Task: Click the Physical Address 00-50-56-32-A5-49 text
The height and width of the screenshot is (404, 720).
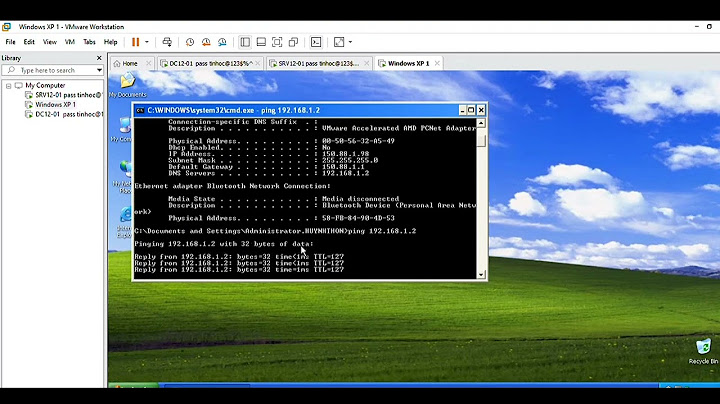Action: click(358, 141)
